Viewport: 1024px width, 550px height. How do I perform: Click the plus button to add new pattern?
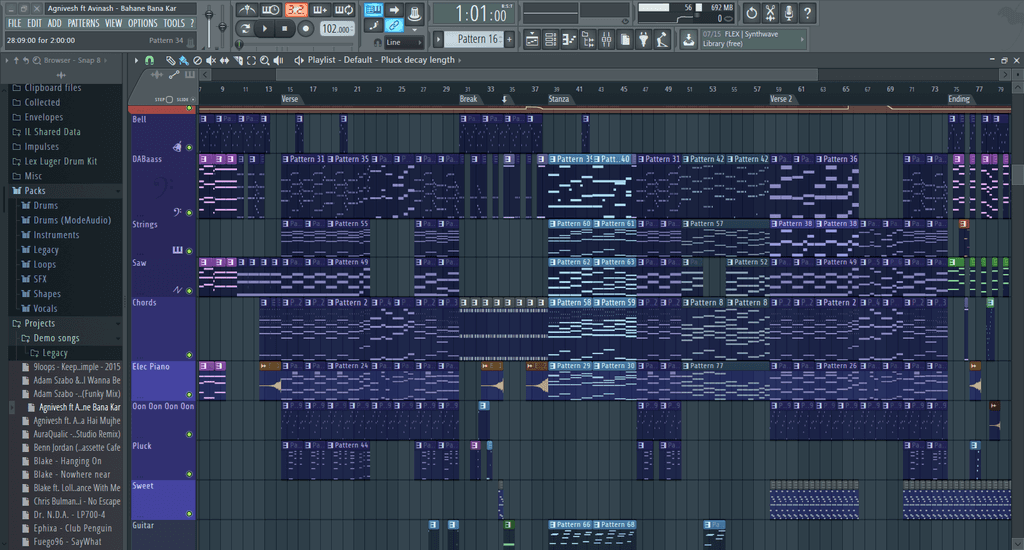[x=509, y=39]
